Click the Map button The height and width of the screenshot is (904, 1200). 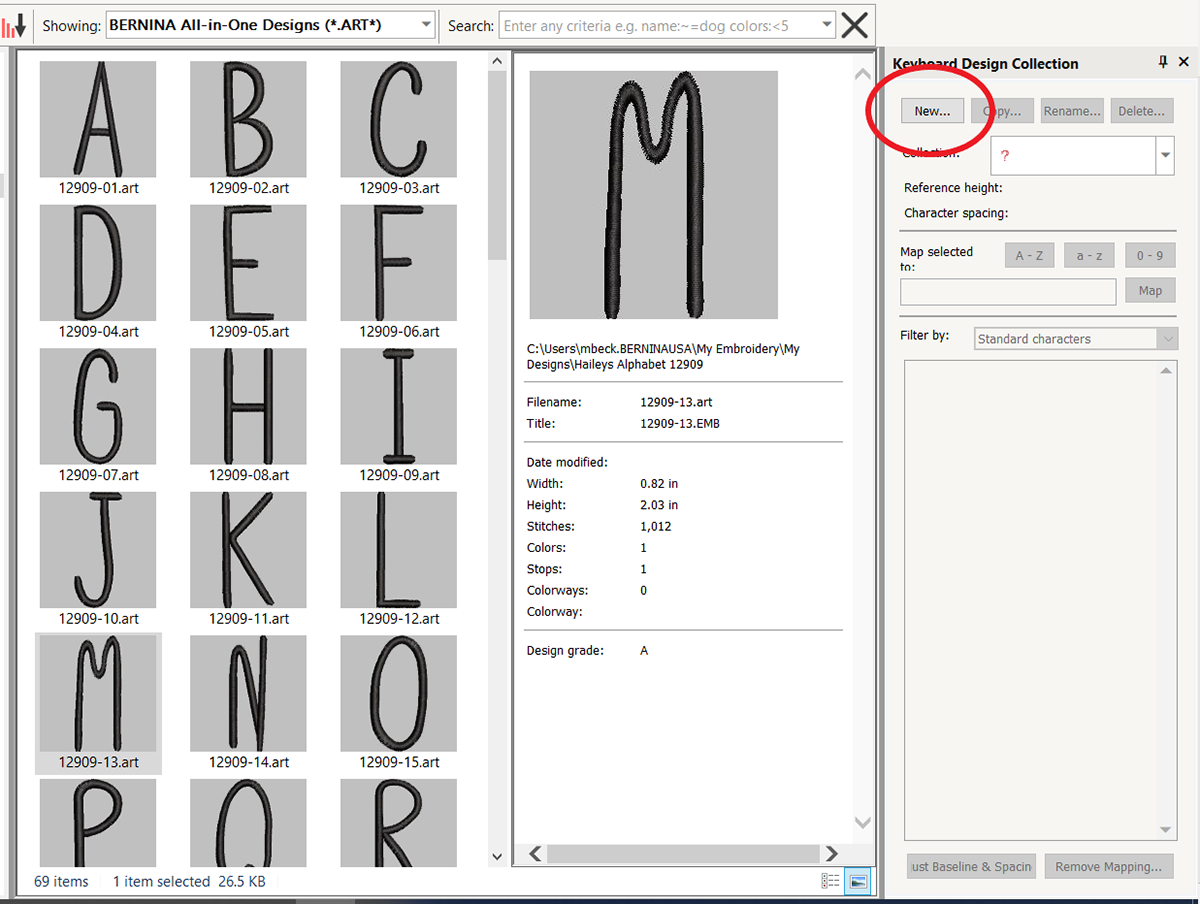point(1149,290)
